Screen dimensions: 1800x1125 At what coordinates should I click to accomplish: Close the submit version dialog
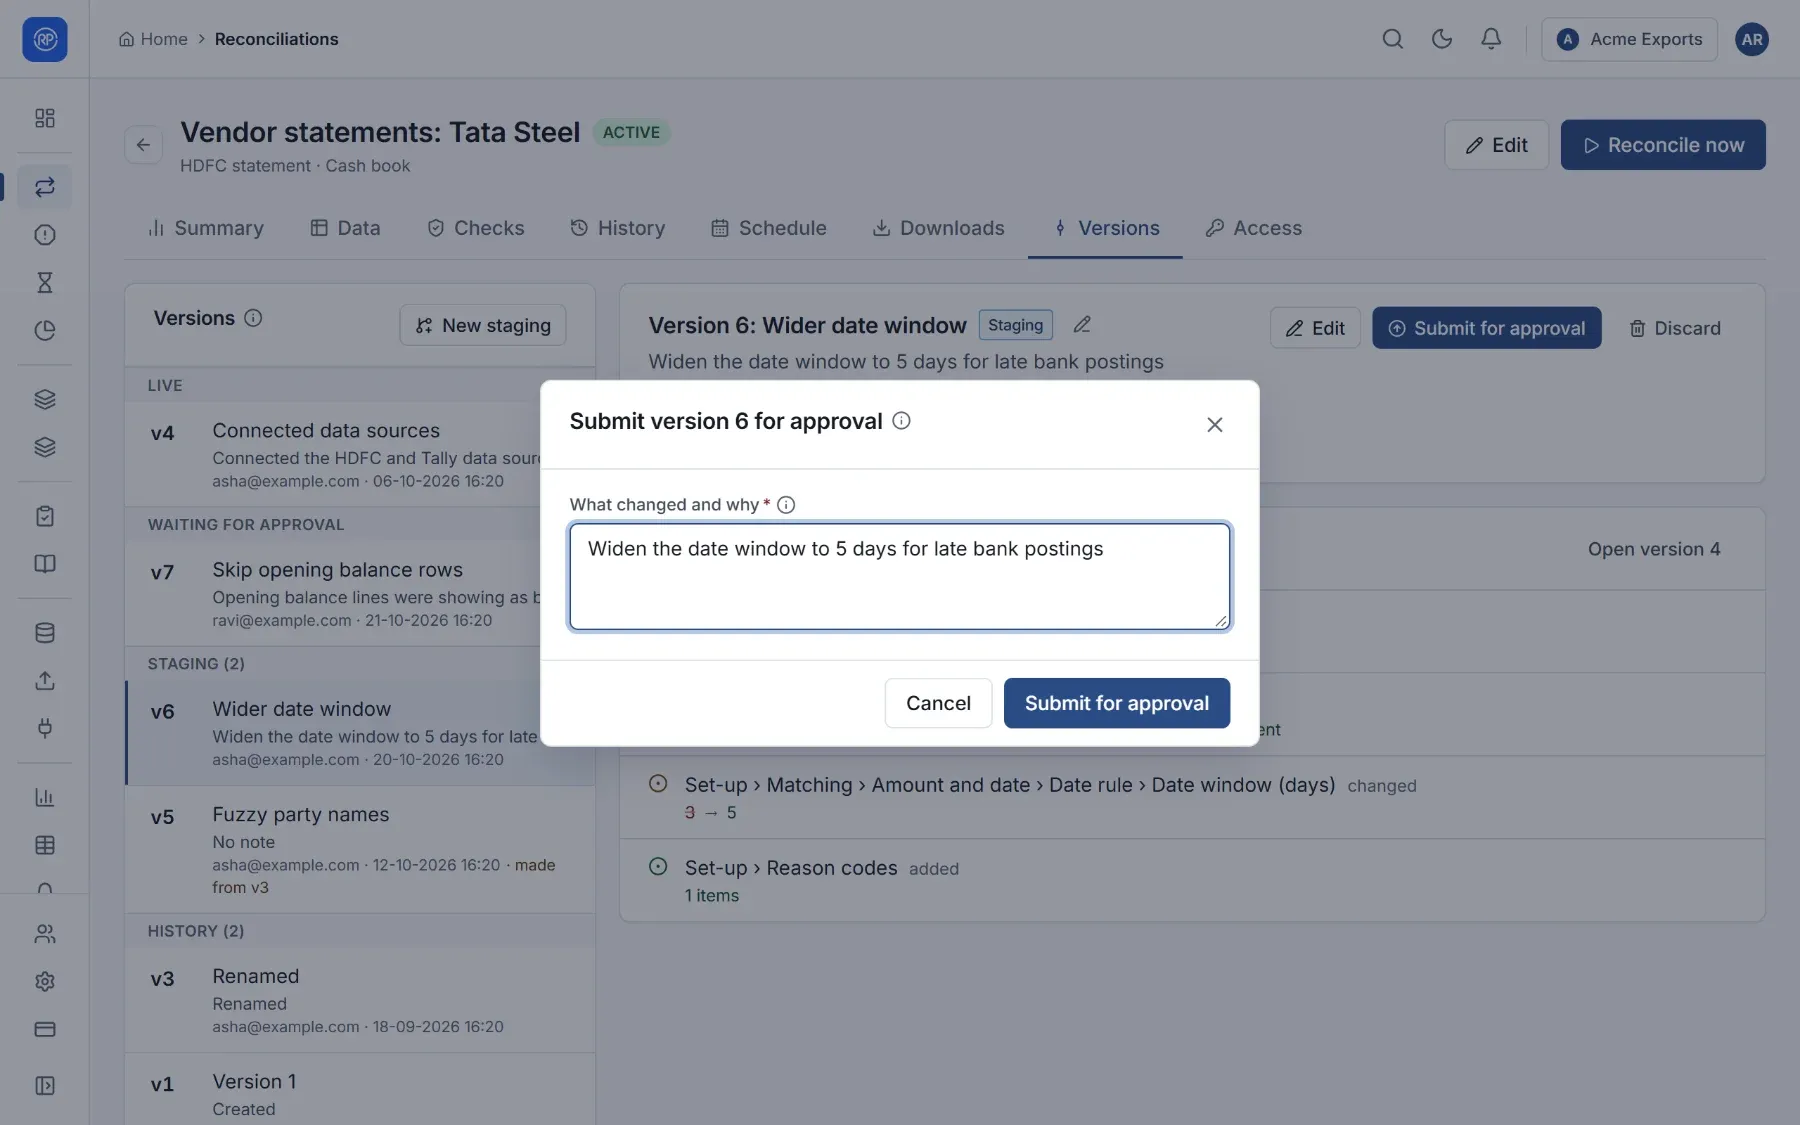(x=1214, y=425)
